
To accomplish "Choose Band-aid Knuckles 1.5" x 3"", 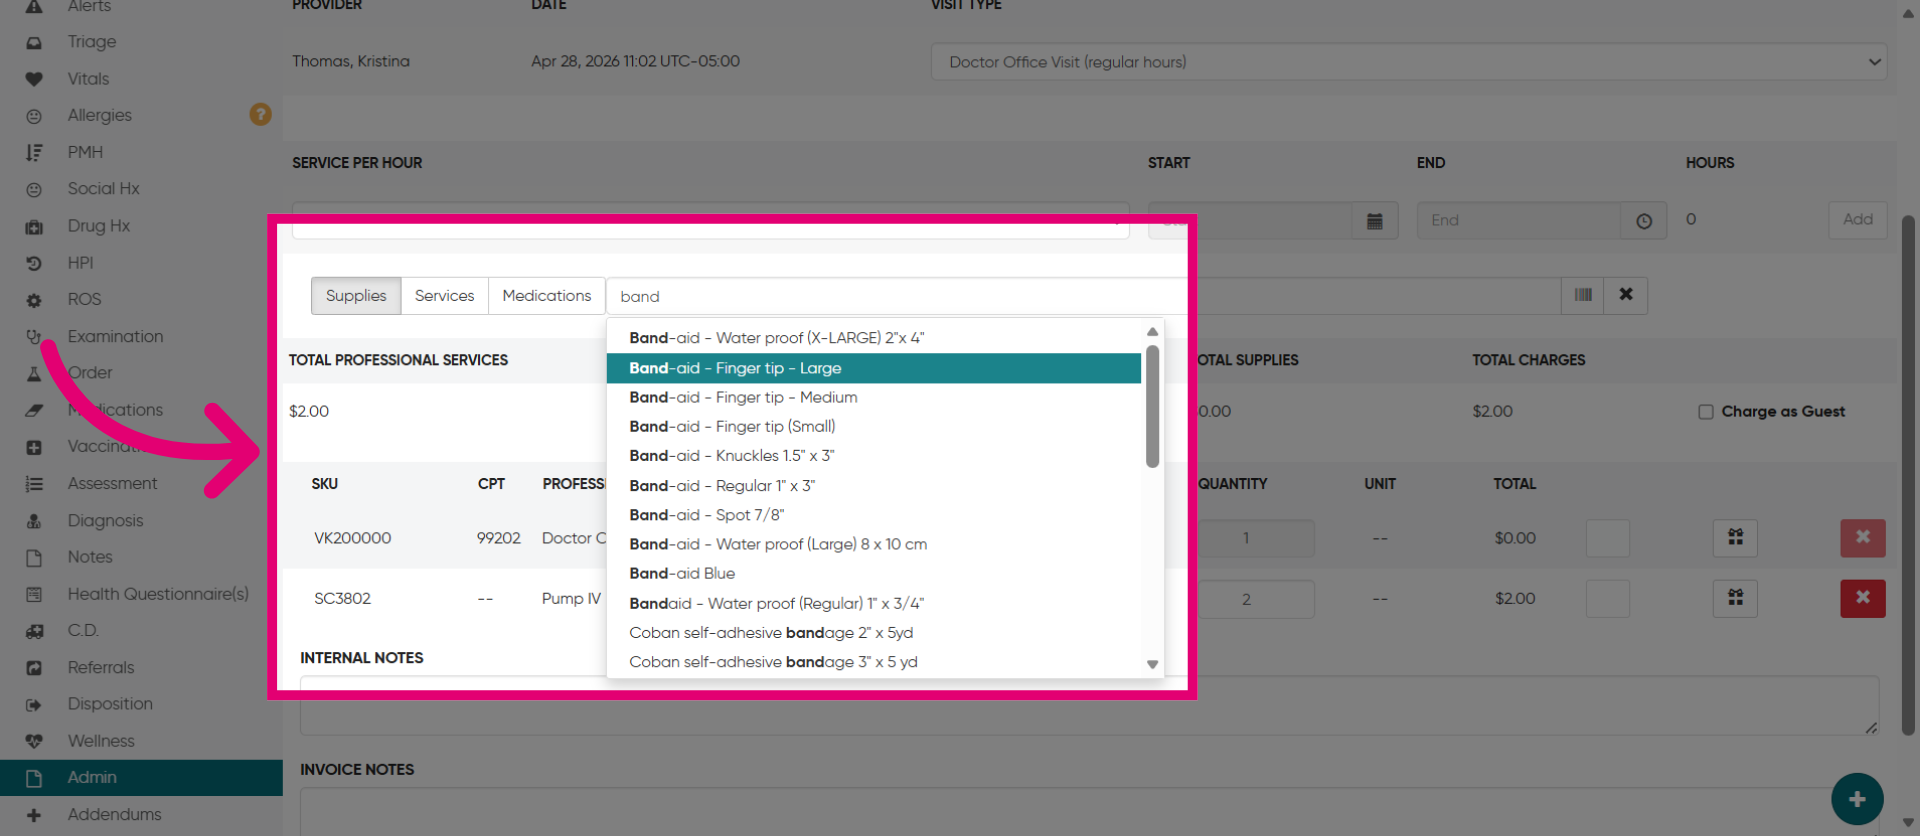I will coord(874,455).
